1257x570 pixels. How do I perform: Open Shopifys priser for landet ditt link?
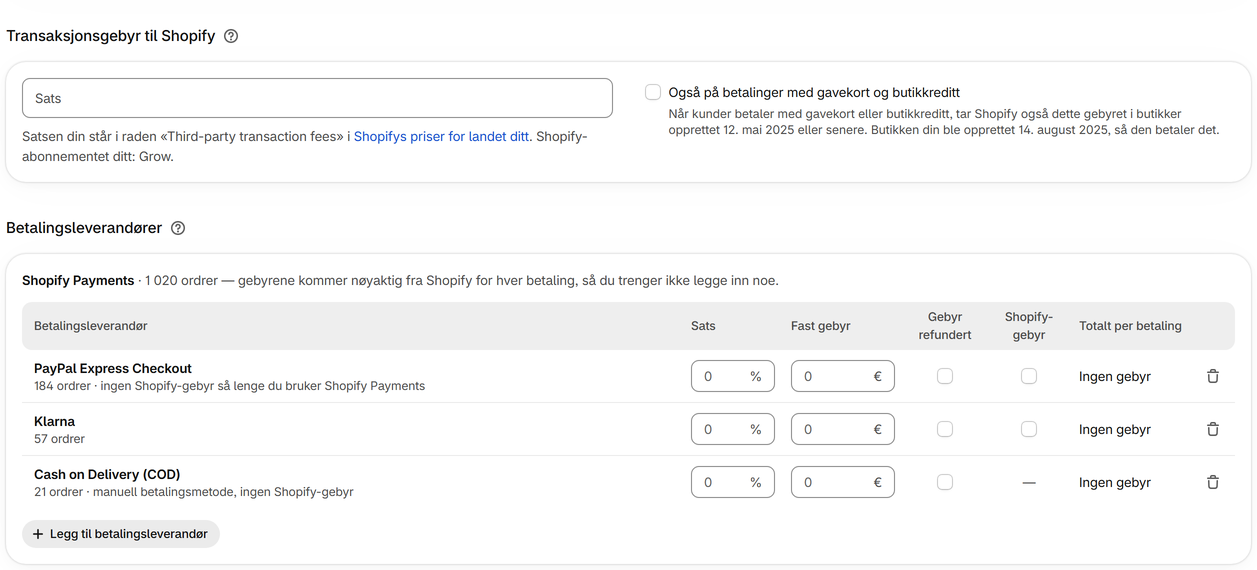442,136
